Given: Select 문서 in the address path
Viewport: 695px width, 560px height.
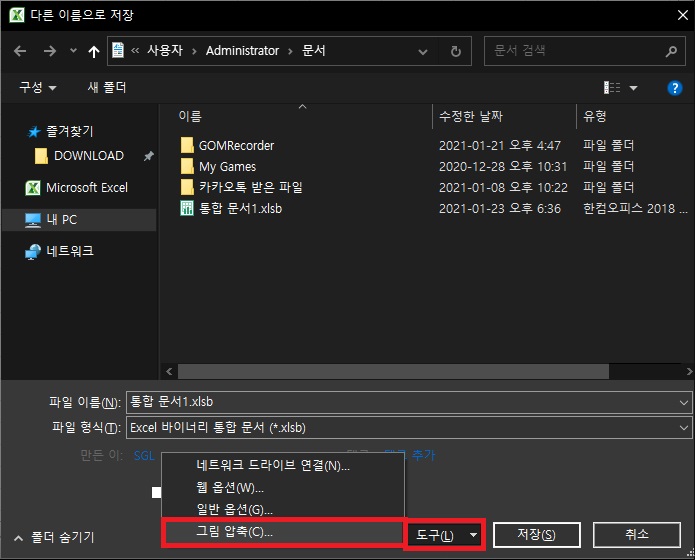Looking at the screenshot, I should click(x=314, y=51).
